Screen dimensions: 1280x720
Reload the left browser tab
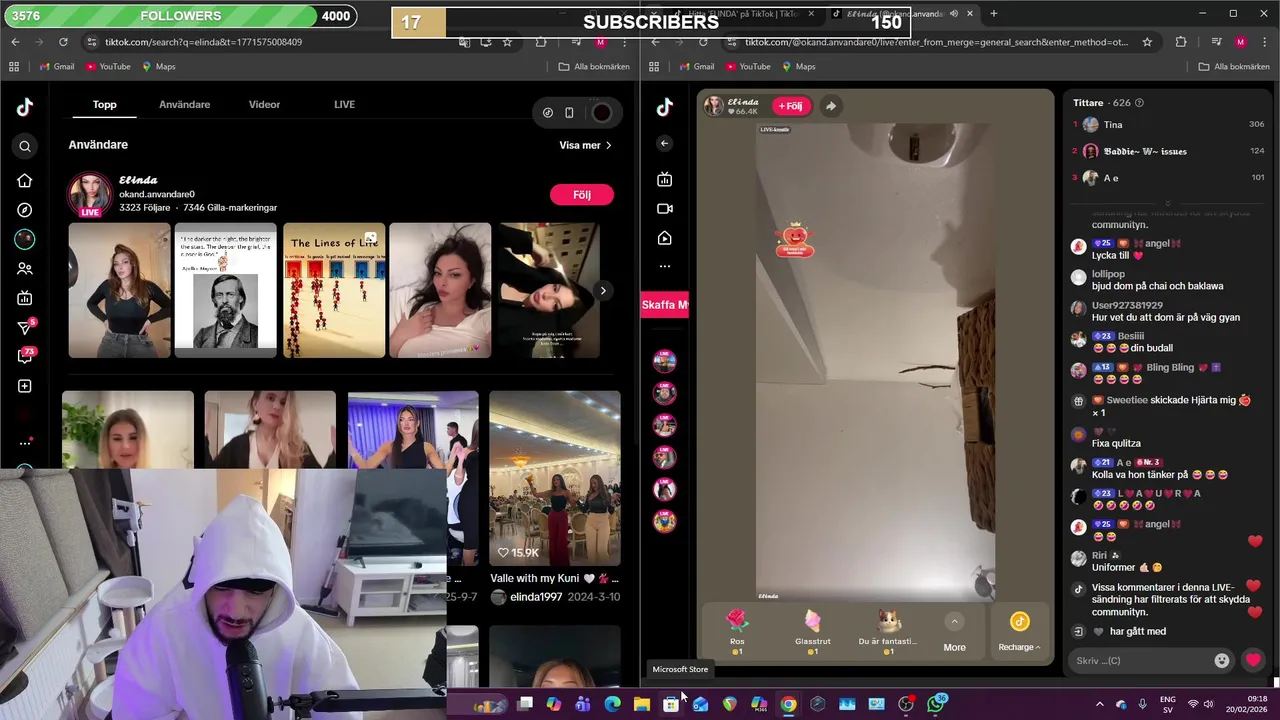[63, 42]
